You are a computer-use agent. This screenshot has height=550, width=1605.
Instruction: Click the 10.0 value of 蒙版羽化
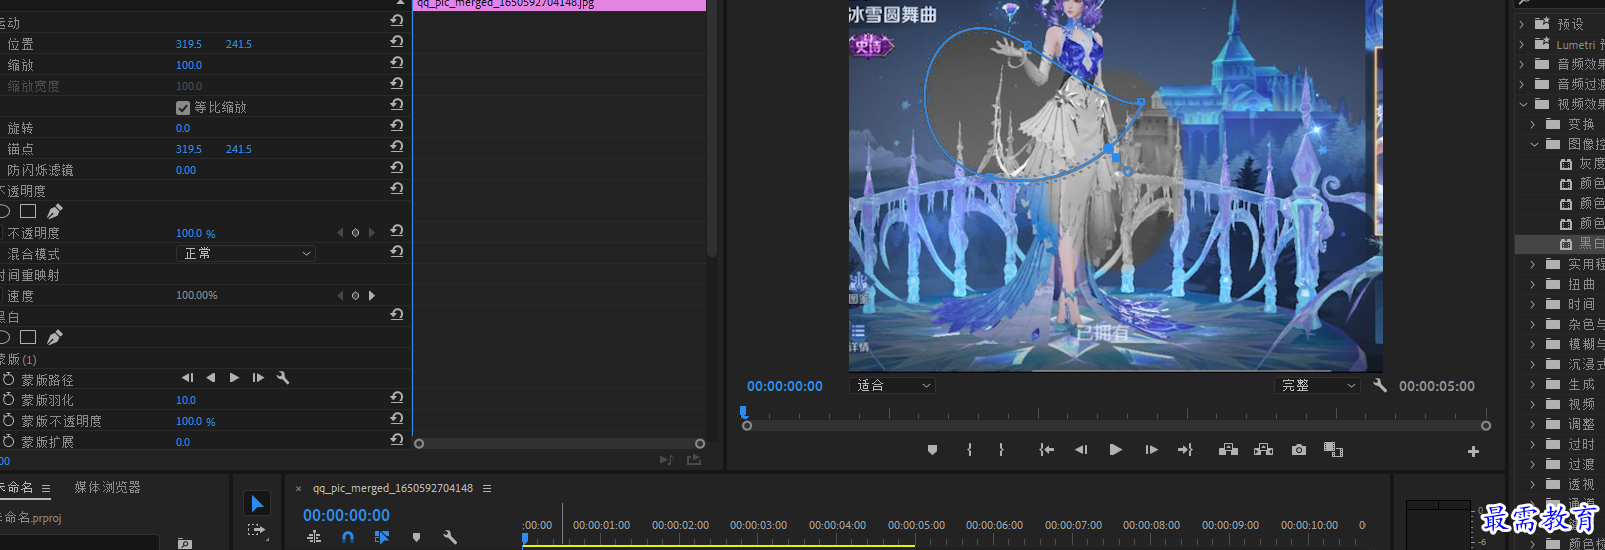pyautogui.click(x=186, y=400)
